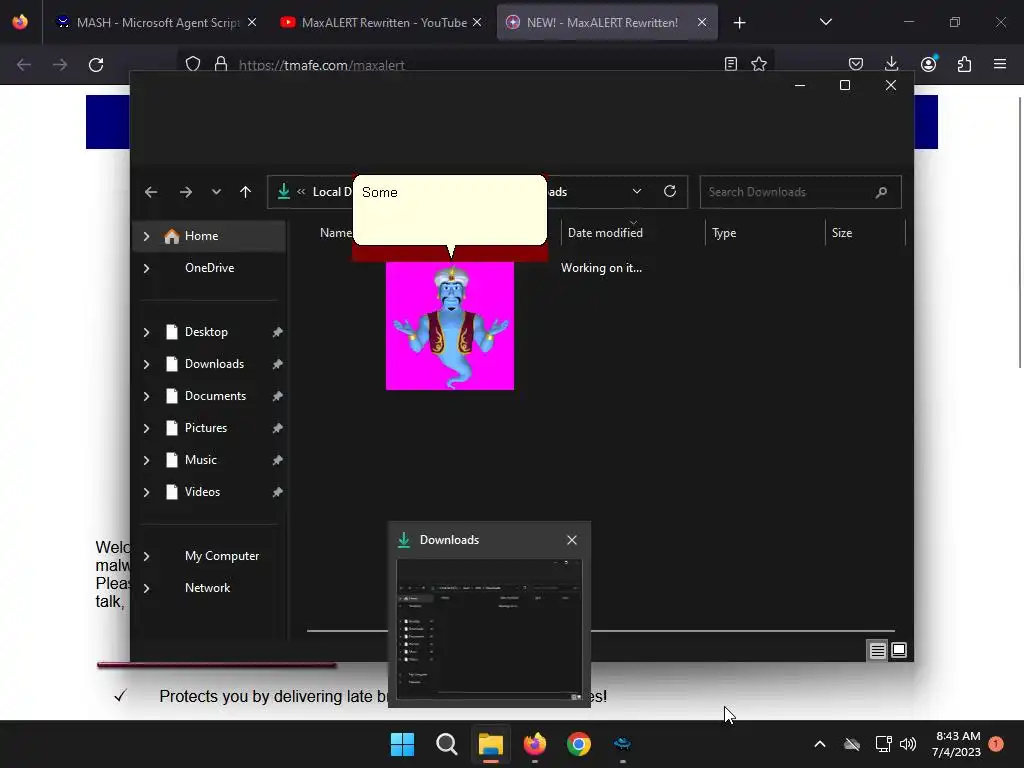Image resolution: width=1024 pixels, height=768 pixels.
Task: Click the padlock site security icon
Action: 221,64
